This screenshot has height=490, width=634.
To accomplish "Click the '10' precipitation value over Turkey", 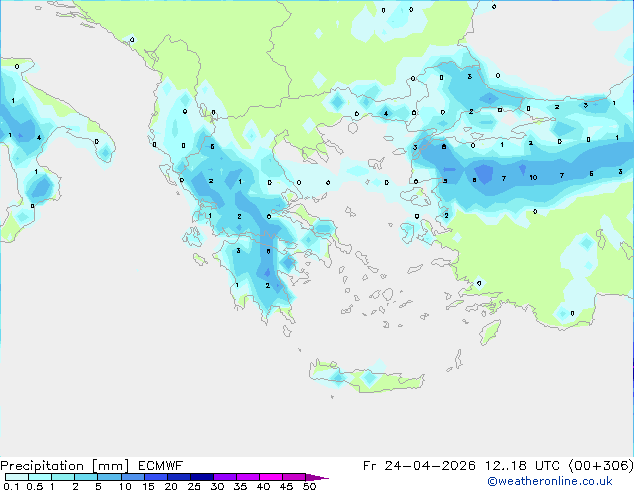I will pos(533,177).
